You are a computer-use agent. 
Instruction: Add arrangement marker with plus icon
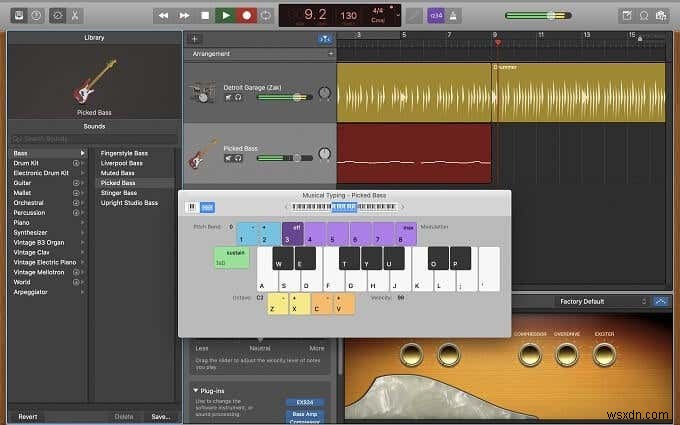[x=330, y=53]
